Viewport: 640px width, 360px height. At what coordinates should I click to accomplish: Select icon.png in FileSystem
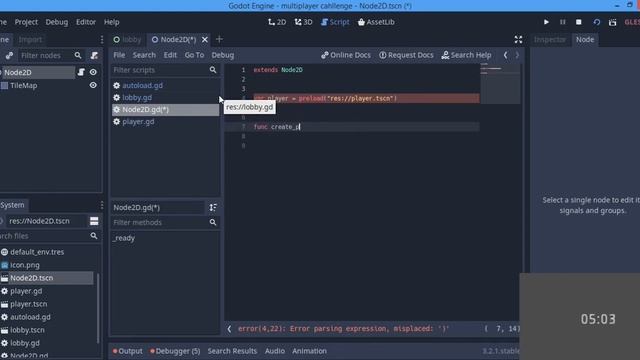(25, 265)
